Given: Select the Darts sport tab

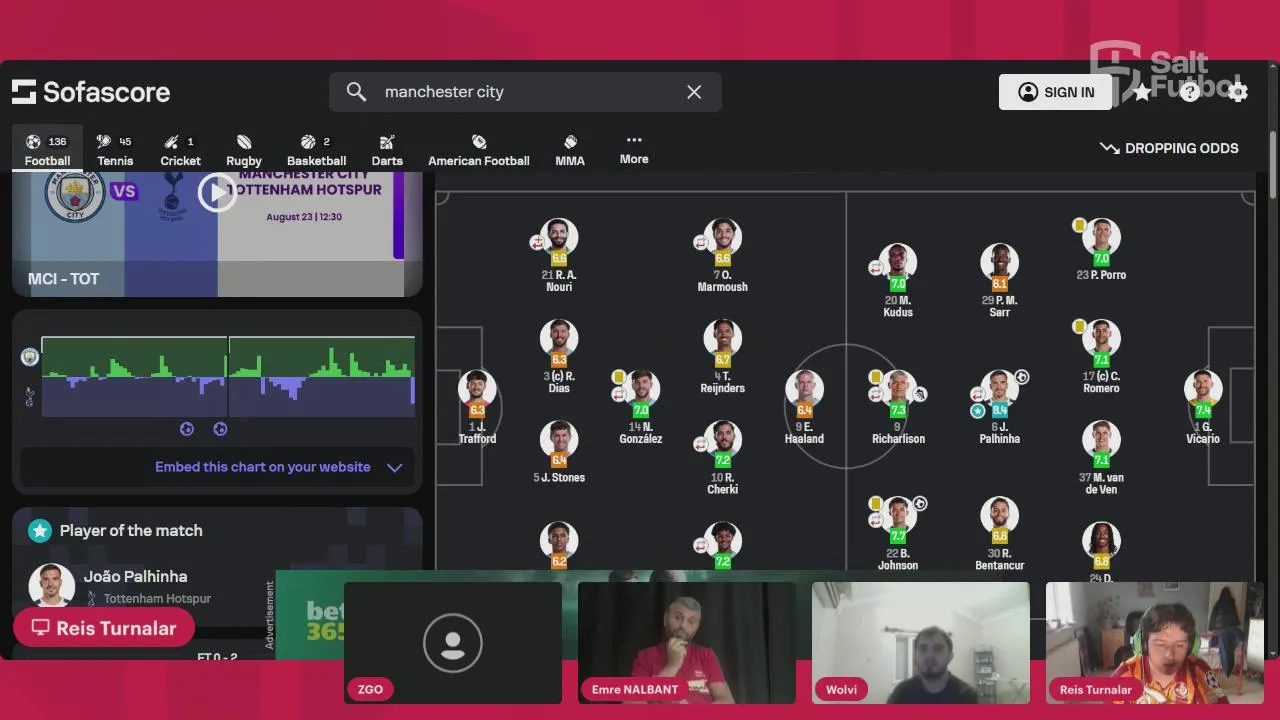Looking at the screenshot, I should (387, 150).
